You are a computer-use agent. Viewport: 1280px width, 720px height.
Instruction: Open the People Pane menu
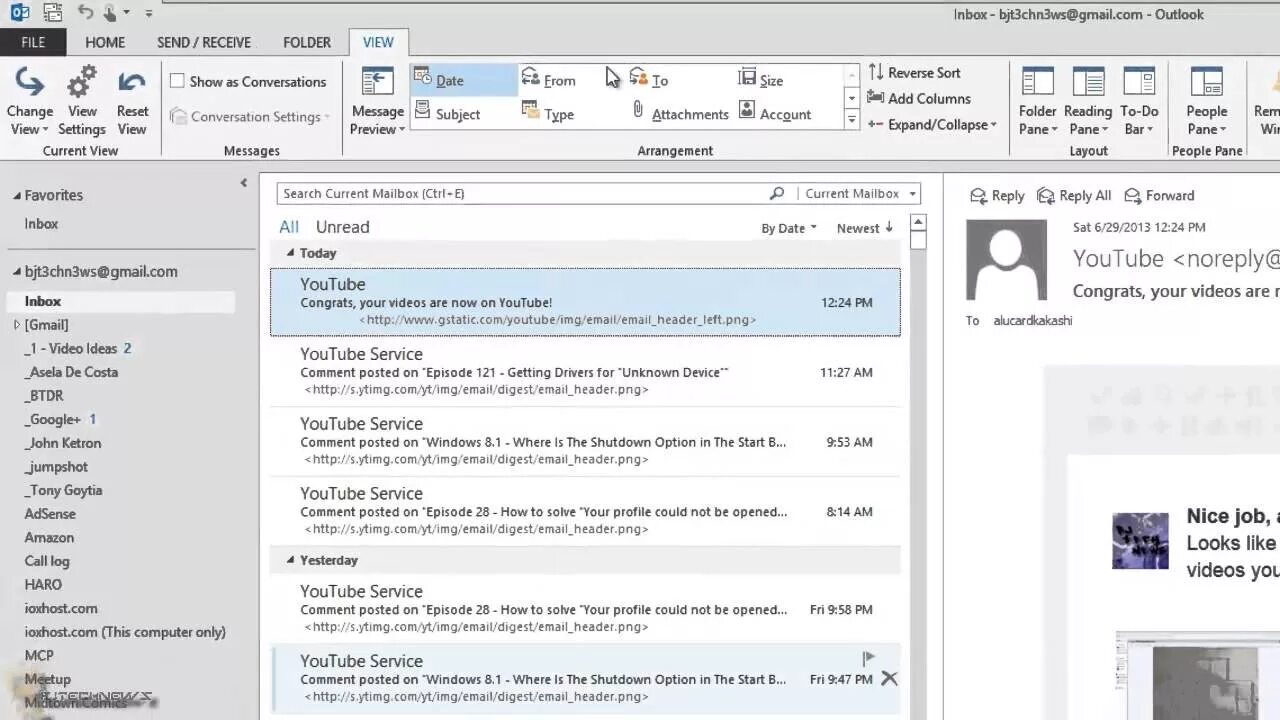pyautogui.click(x=1207, y=102)
